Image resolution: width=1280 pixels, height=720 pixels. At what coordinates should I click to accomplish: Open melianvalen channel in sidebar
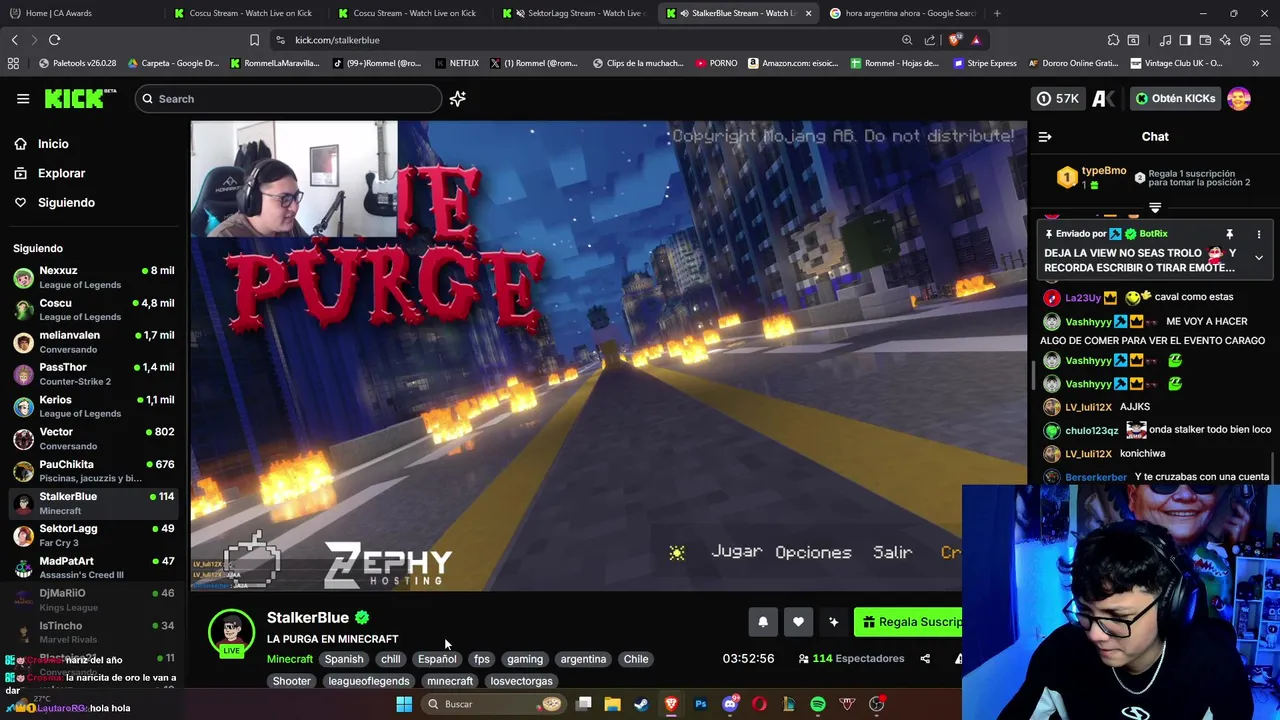(95, 342)
